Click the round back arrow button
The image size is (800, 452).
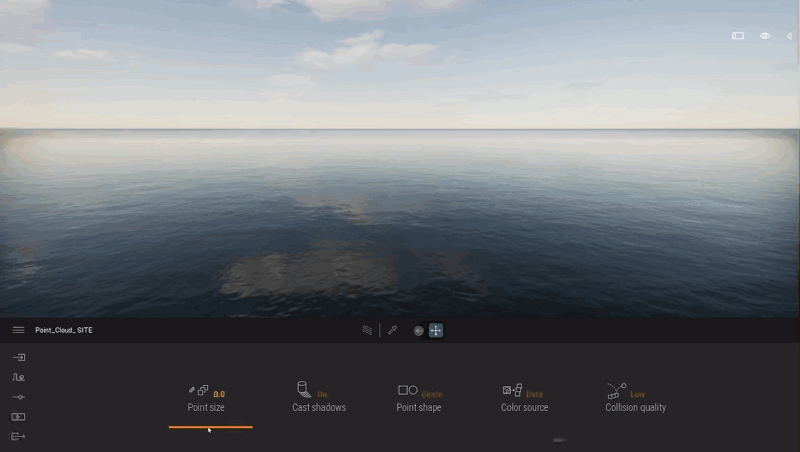click(419, 331)
